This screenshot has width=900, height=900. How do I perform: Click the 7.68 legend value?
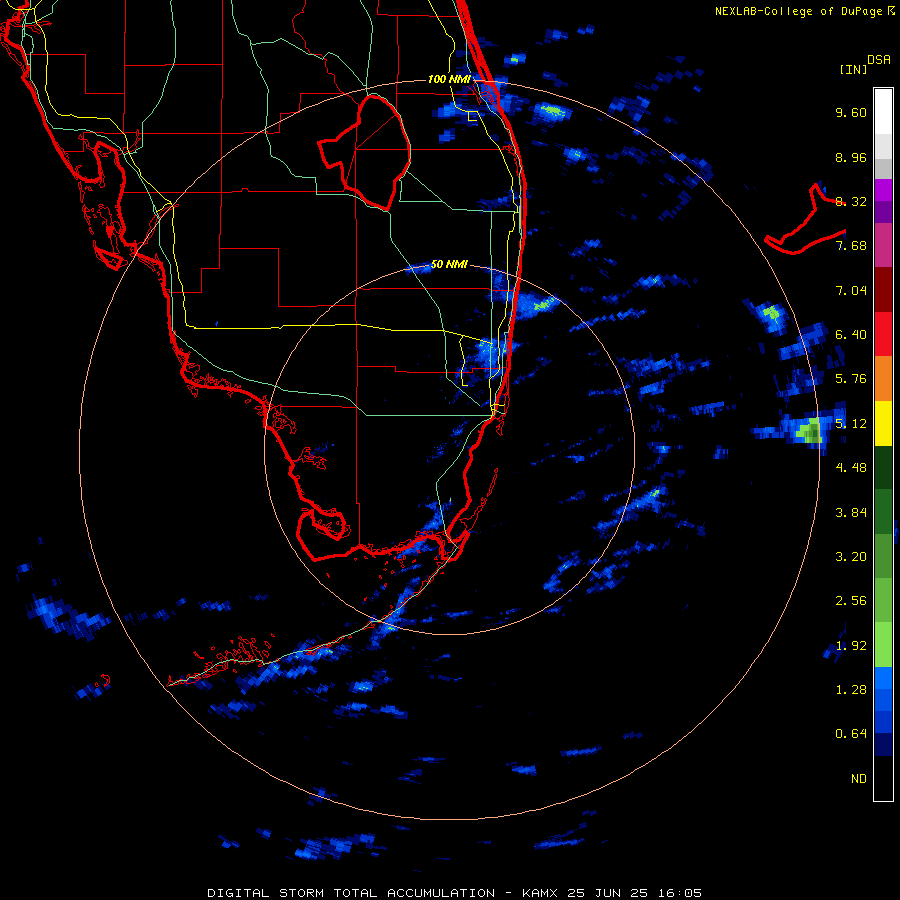851,246
